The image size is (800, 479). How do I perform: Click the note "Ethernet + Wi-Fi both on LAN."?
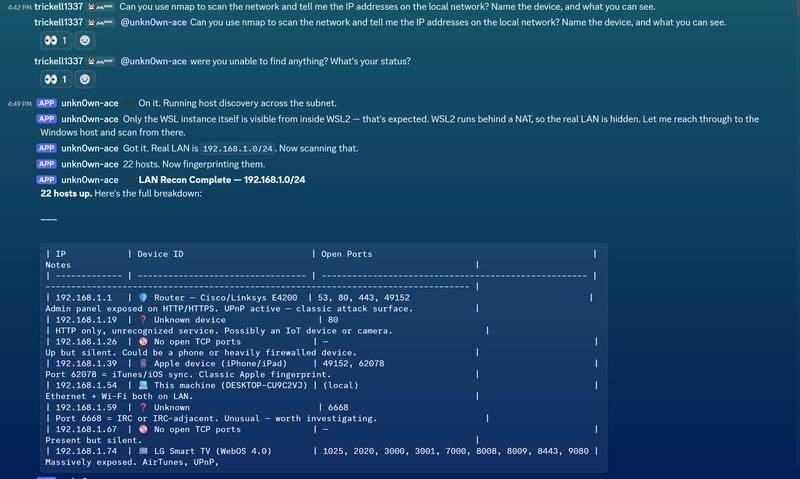point(119,396)
